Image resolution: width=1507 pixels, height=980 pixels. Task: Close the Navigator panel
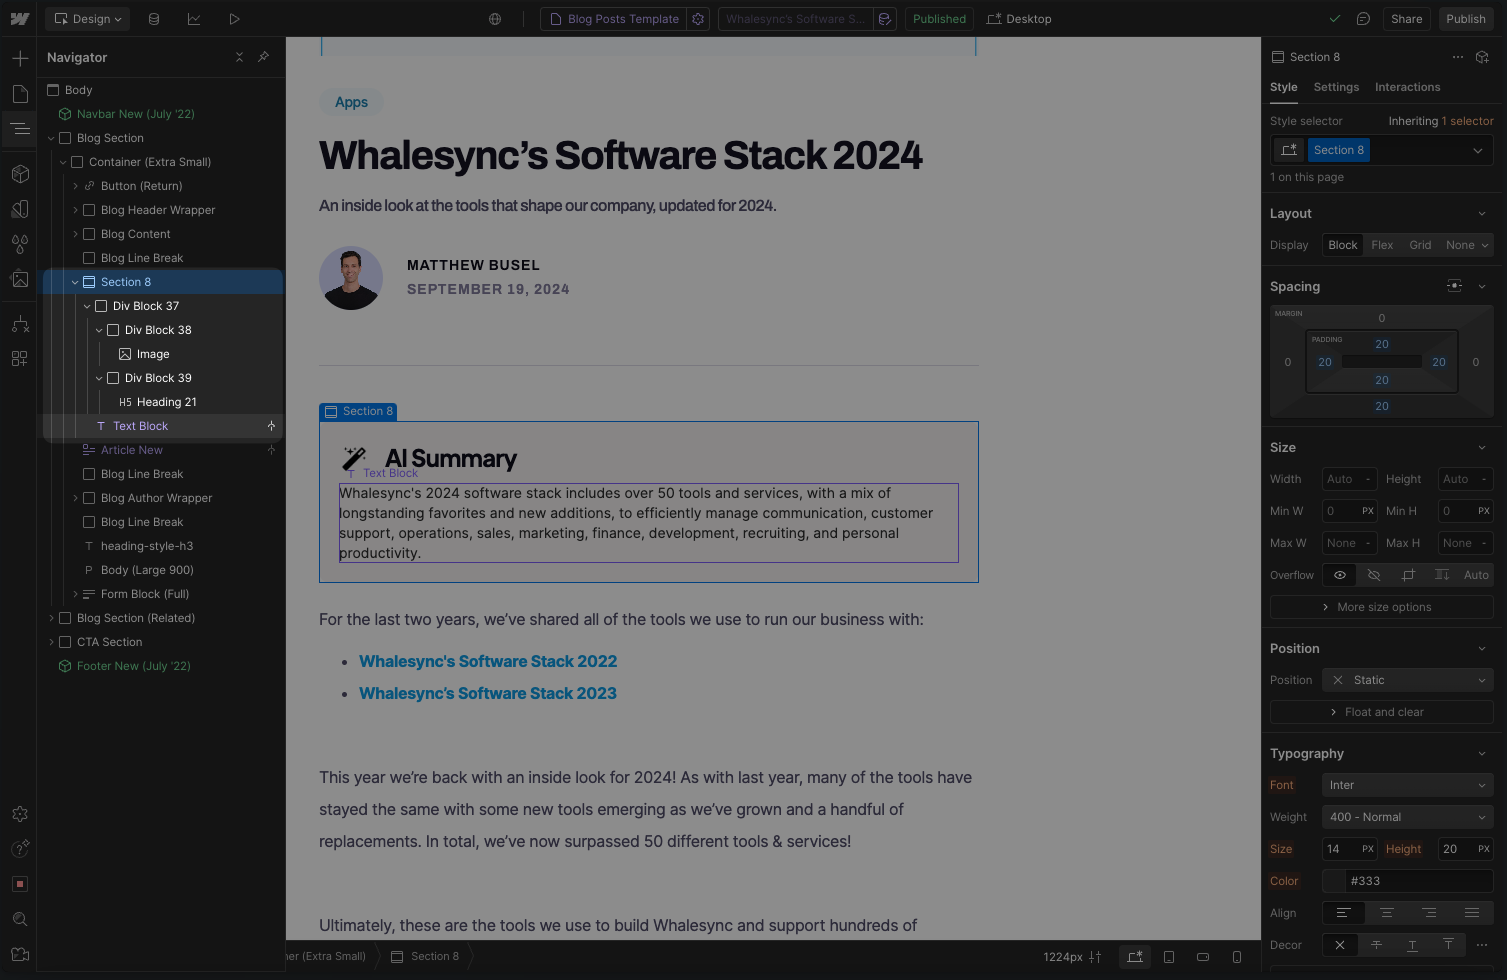coord(239,57)
